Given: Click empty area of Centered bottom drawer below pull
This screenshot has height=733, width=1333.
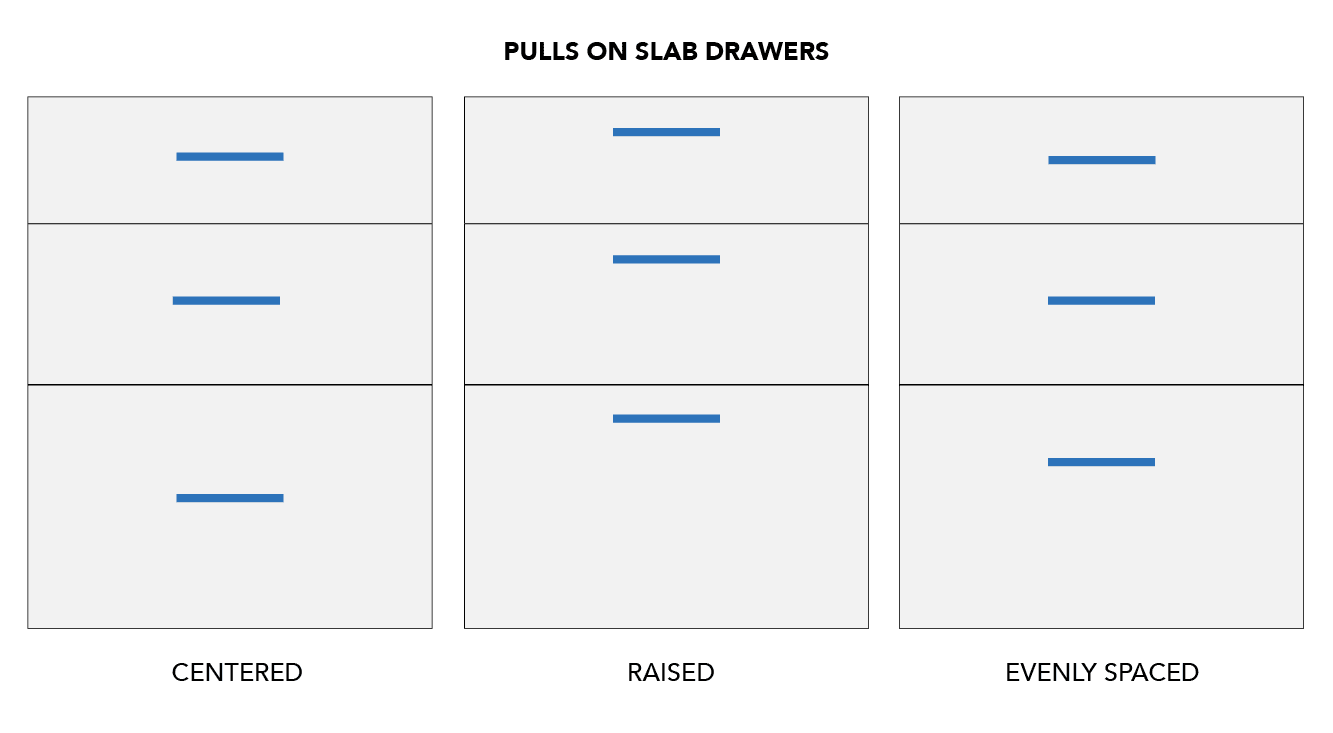Looking at the screenshot, I should click(230, 570).
